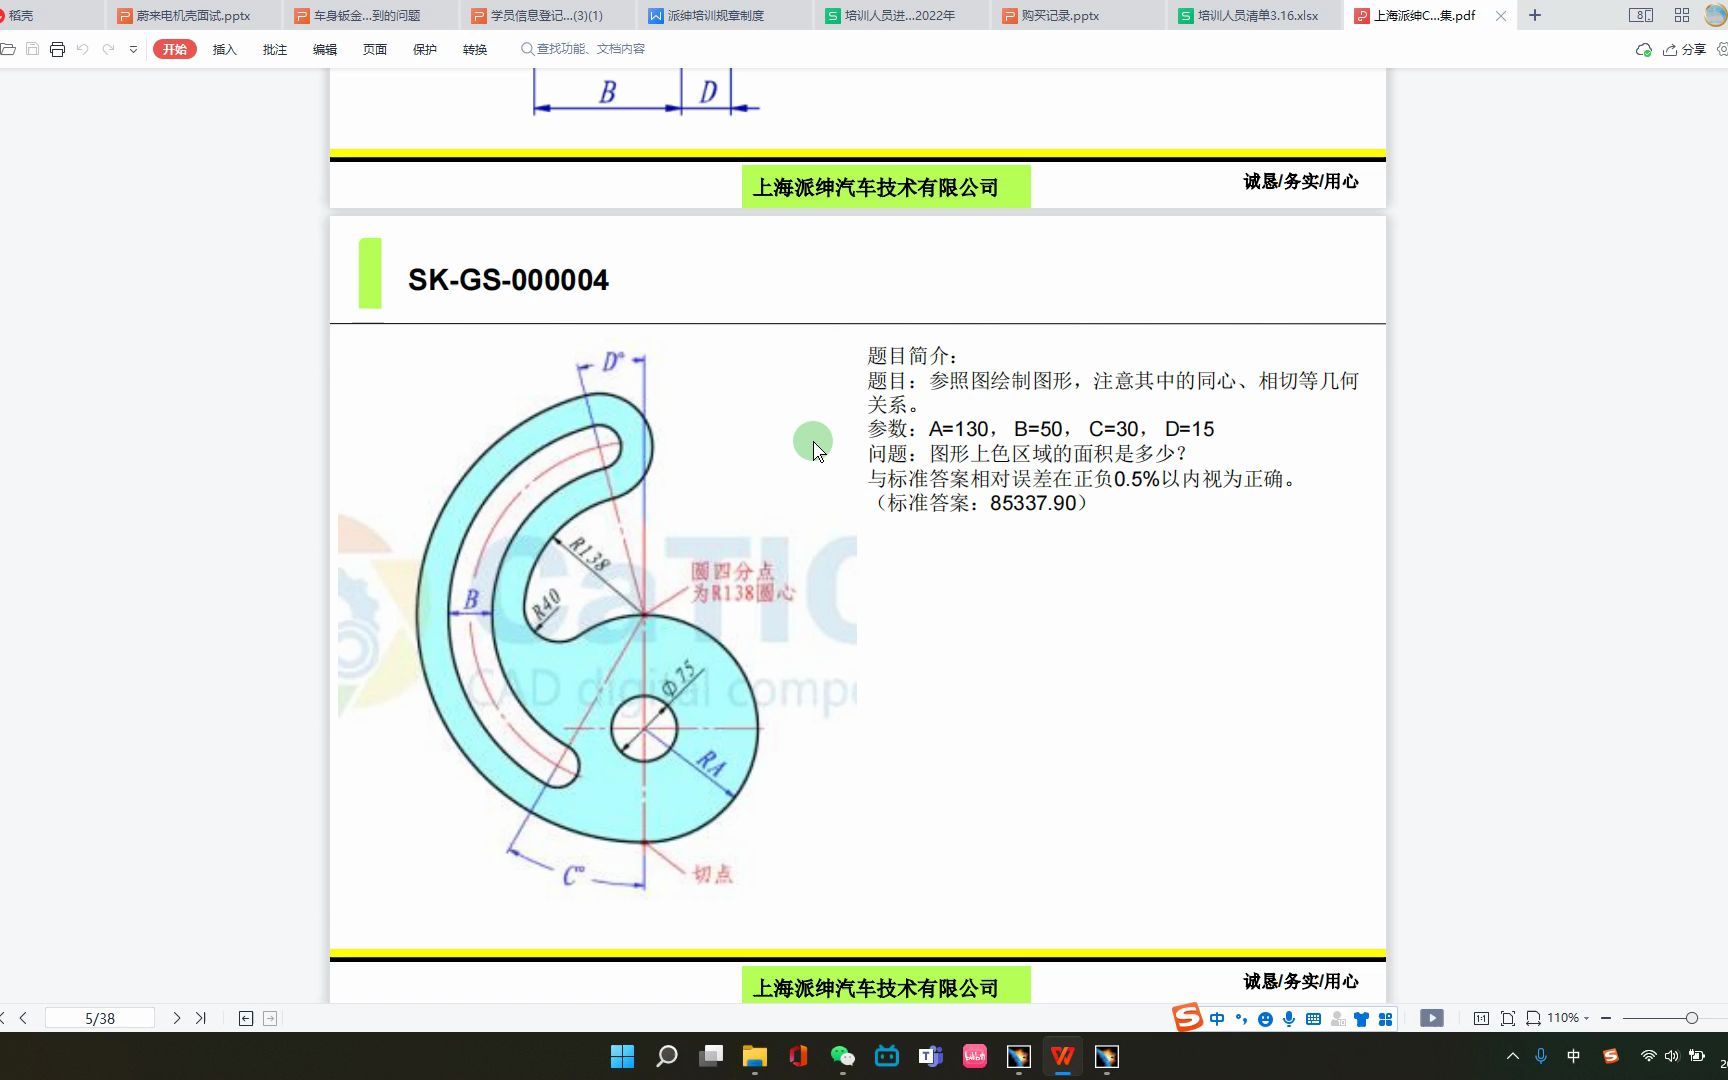Print the current PDF document
This screenshot has height=1080, width=1728.
[x=57, y=47]
